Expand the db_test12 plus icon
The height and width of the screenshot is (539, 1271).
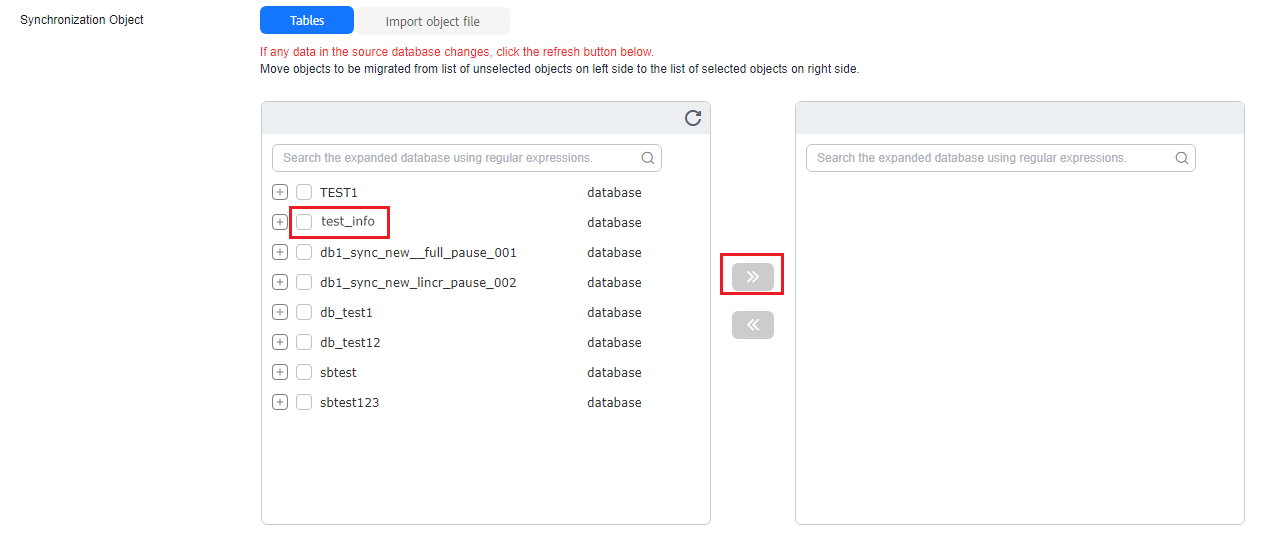[280, 342]
